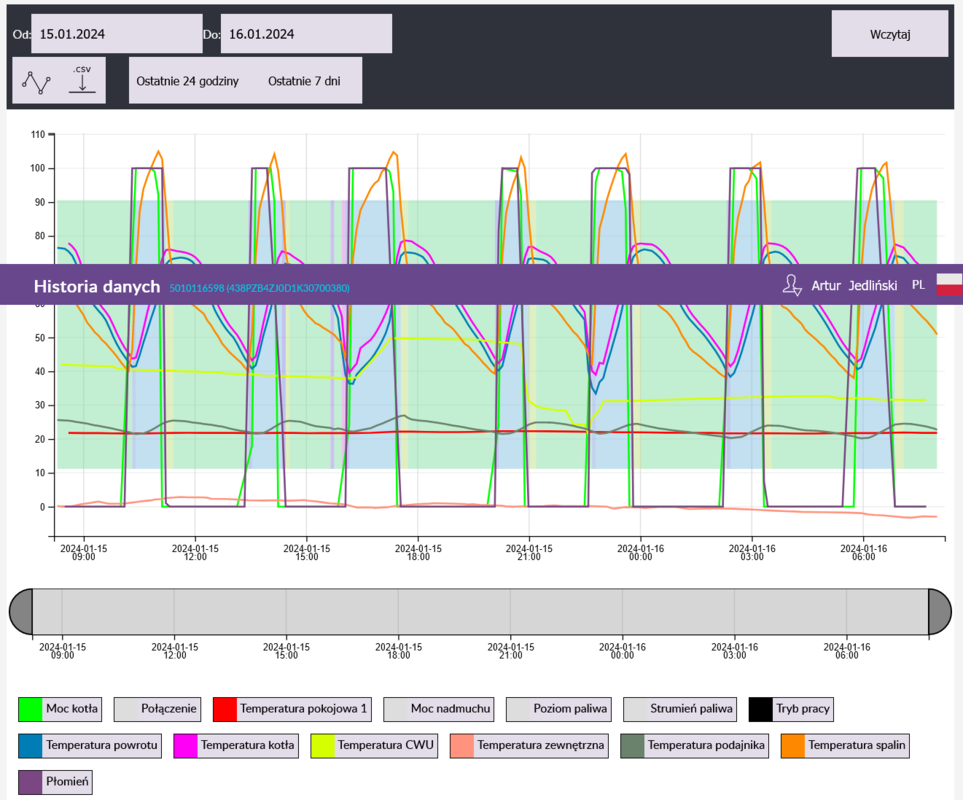The width and height of the screenshot is (963, 800).
Task: Toggle Temperatura pokojowa 1 series
Action: point(291,710)
